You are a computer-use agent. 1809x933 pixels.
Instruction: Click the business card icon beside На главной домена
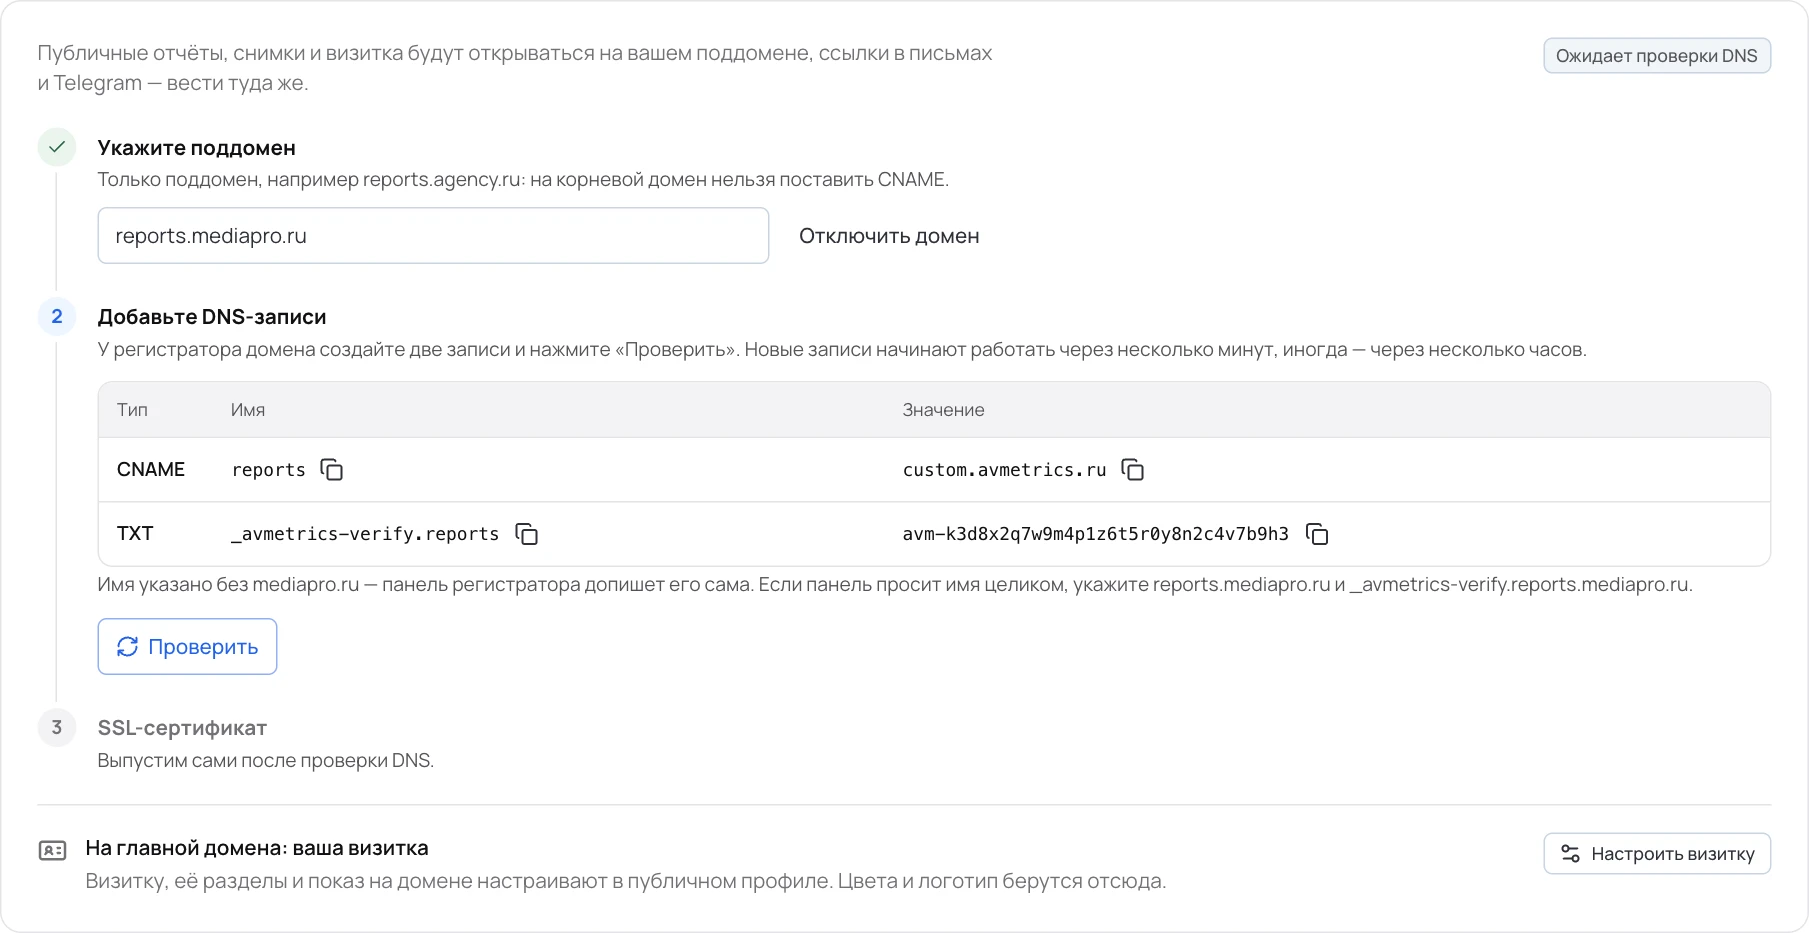pos(52,851)
